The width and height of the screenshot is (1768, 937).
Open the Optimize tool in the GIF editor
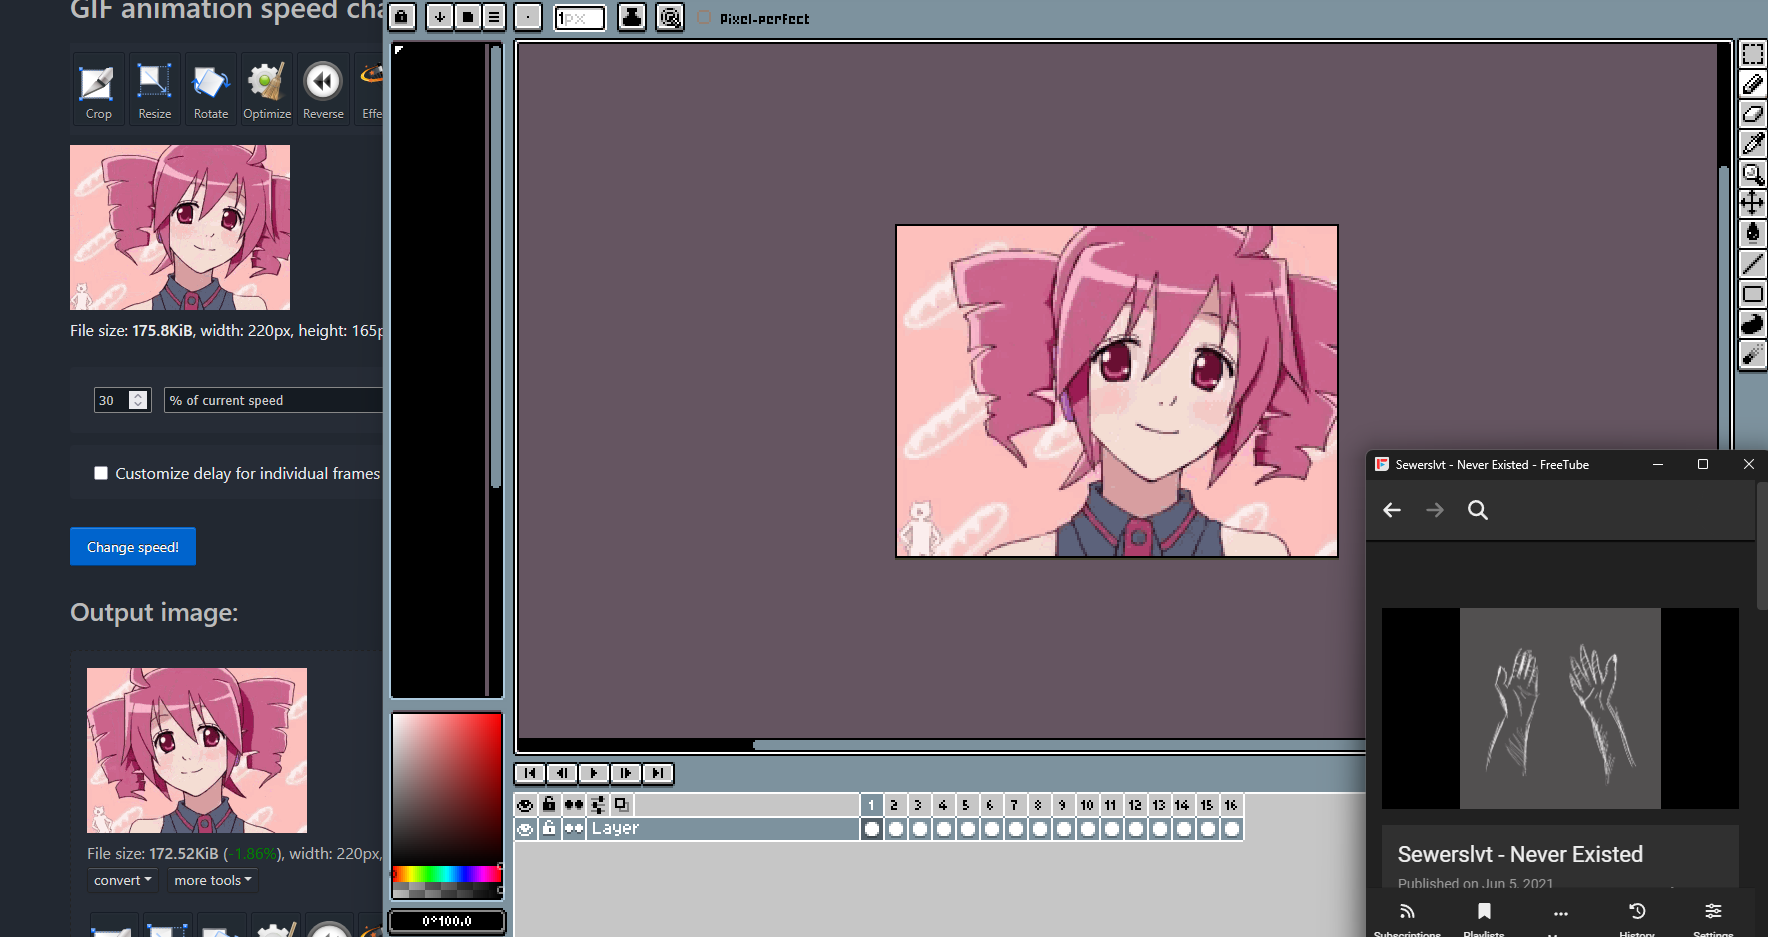pyautogui.click(x=267, y=90)
